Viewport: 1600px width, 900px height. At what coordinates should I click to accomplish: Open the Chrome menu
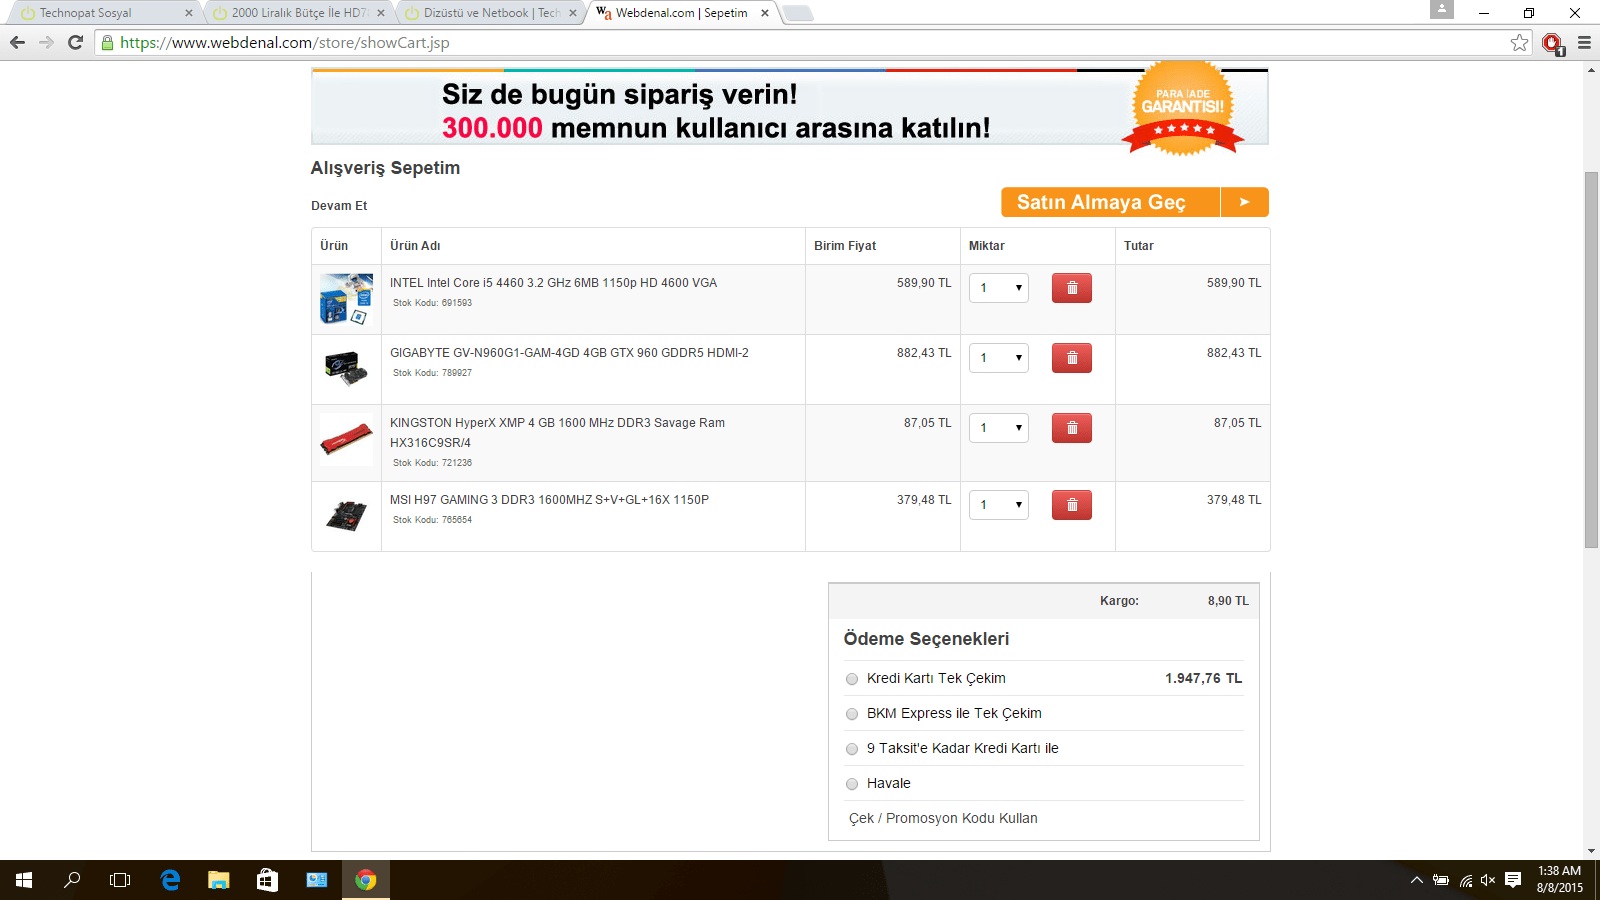point(1584,42)
